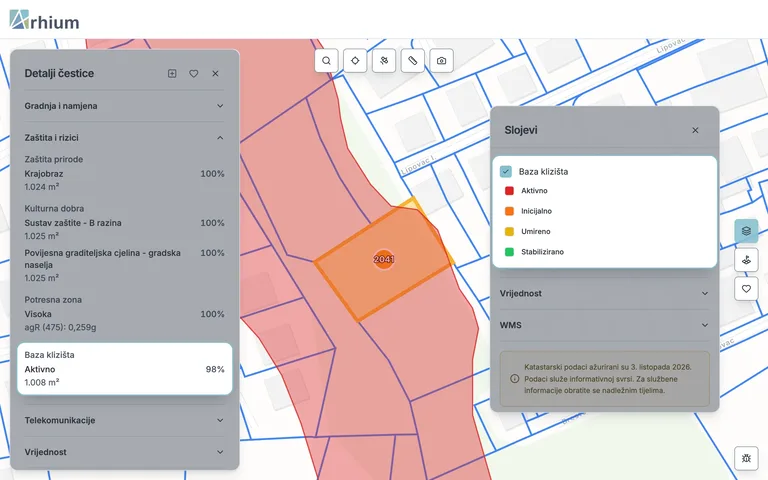768x480 pixels.
Task: Click the map flag marker button
Action: click(746, 260)
